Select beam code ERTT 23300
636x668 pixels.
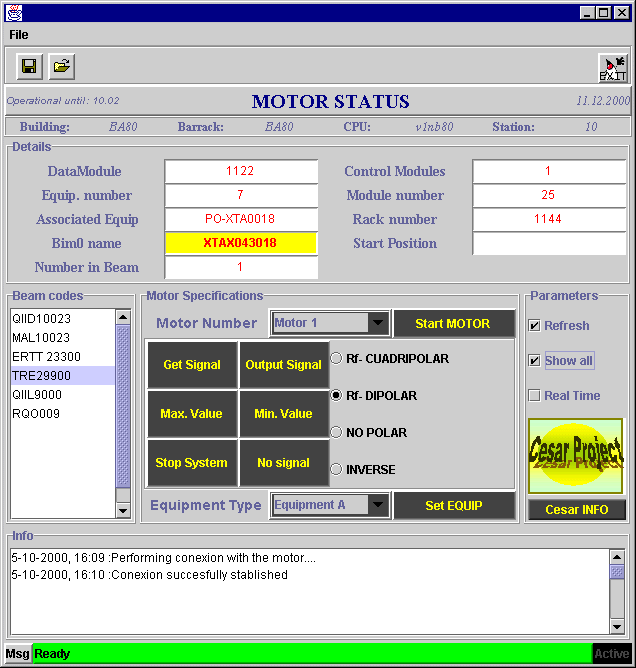pos(63,357)
